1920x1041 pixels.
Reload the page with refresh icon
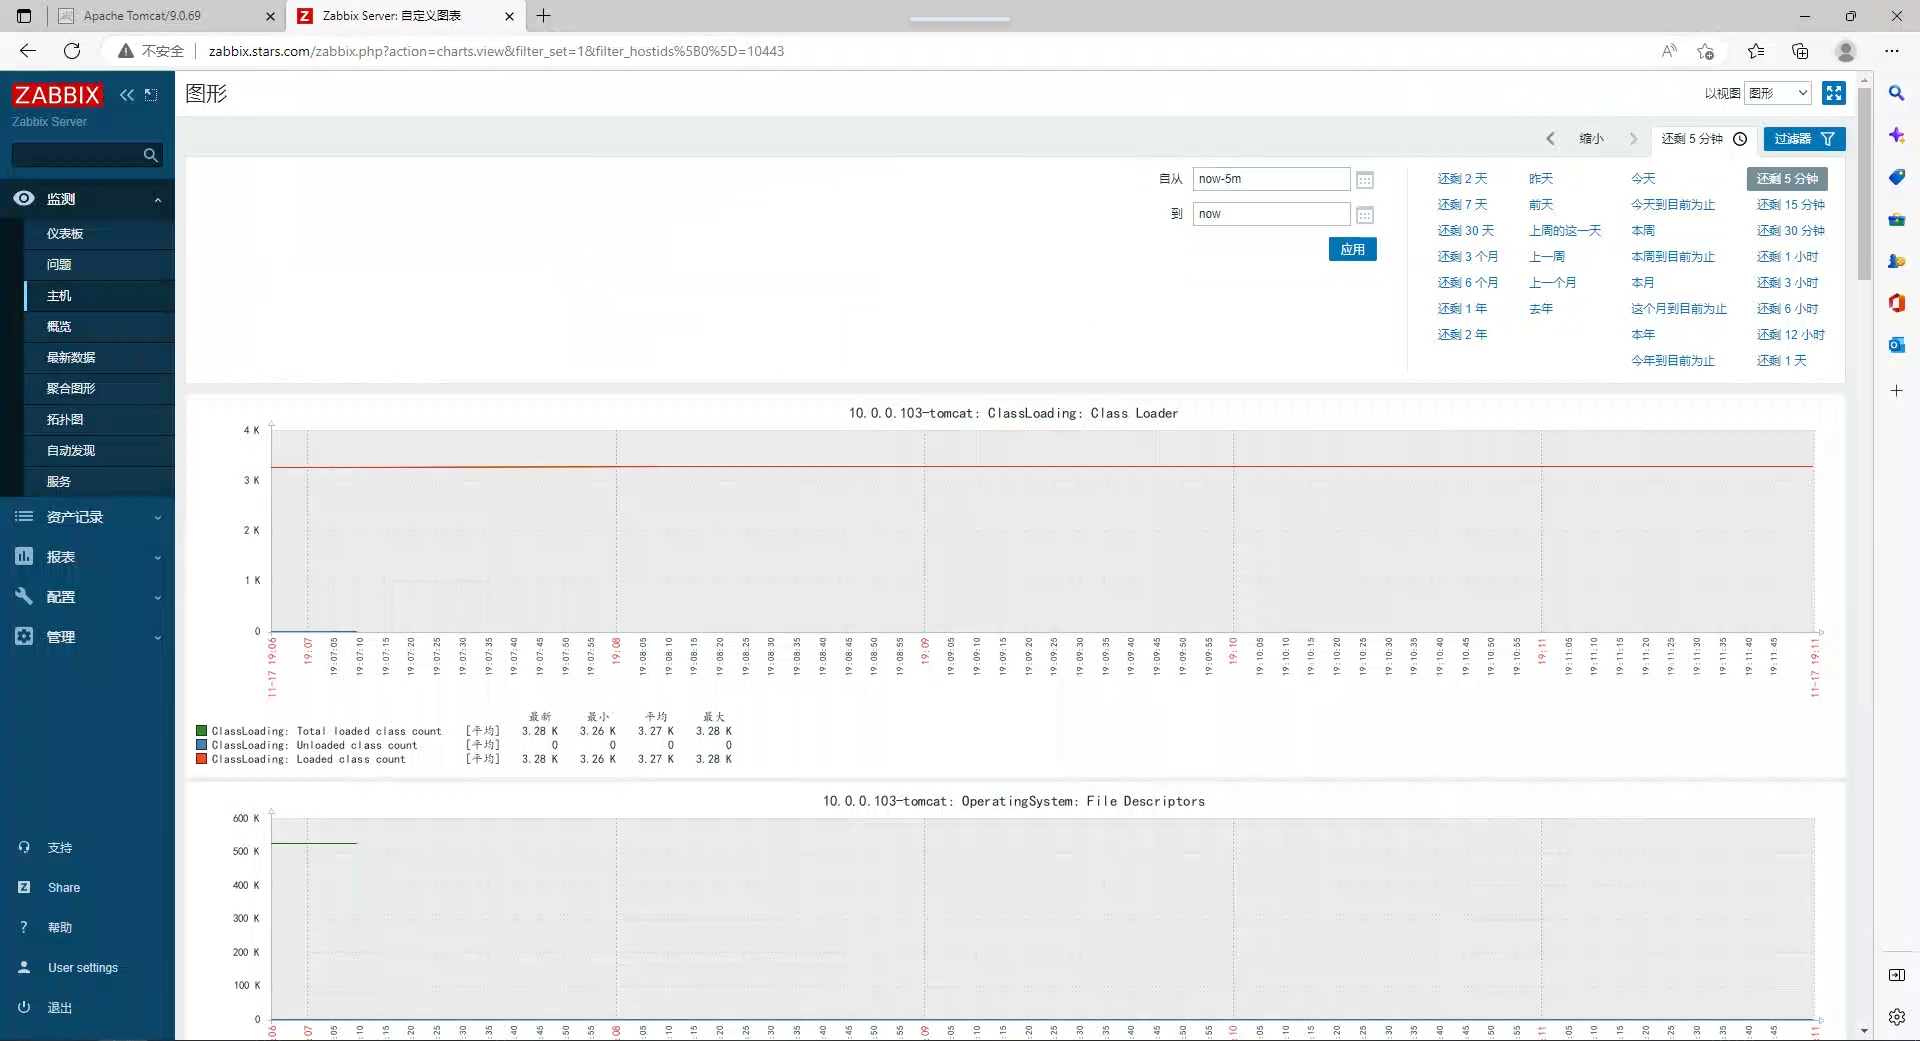click(72, 51)
